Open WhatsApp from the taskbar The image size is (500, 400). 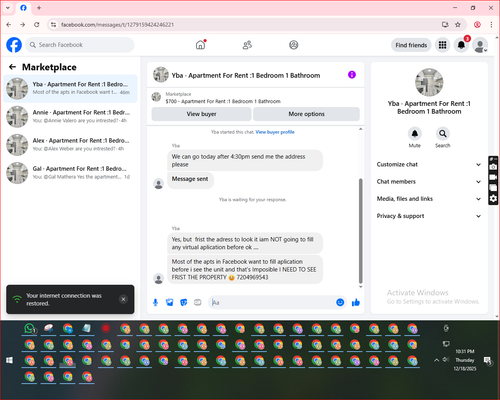click(30, 329)
